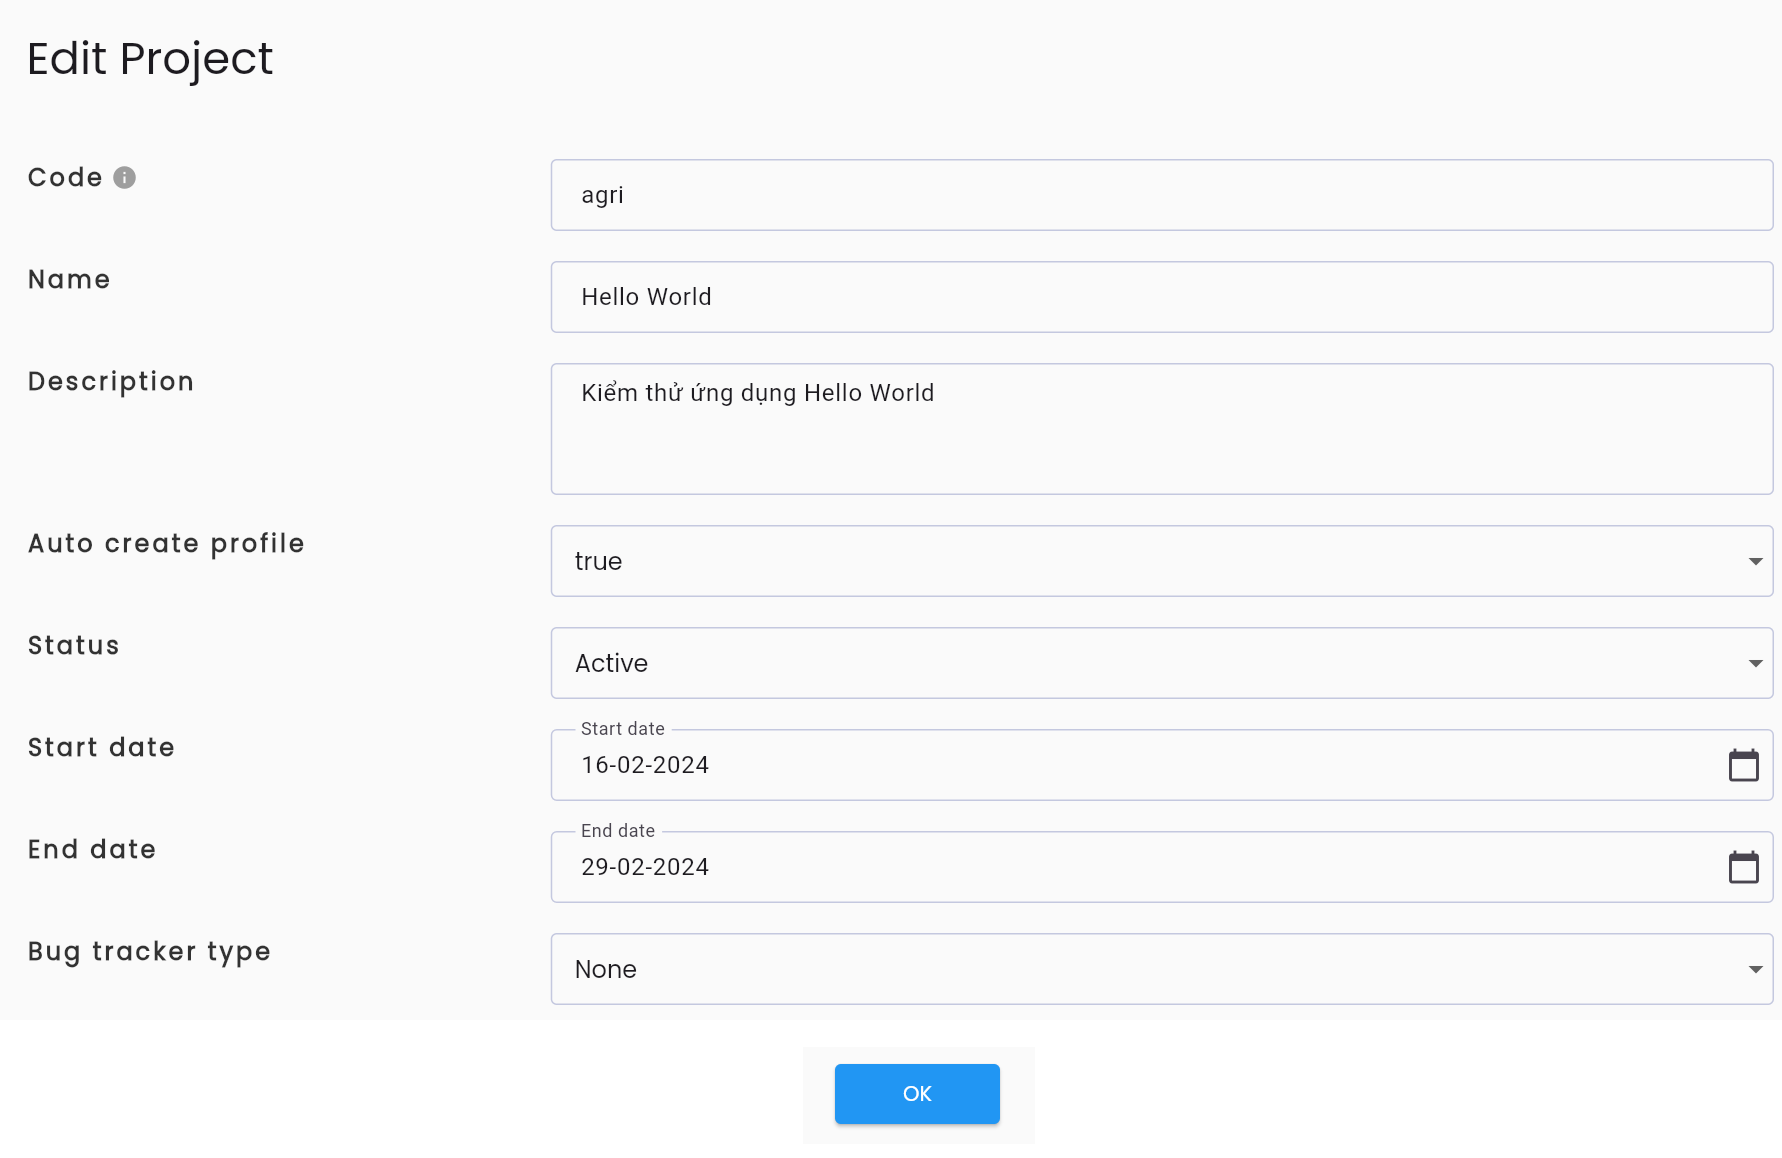Click the End date field value 29-02-2024
This screenshot has height=1158, width=1782.
[645, 867]
